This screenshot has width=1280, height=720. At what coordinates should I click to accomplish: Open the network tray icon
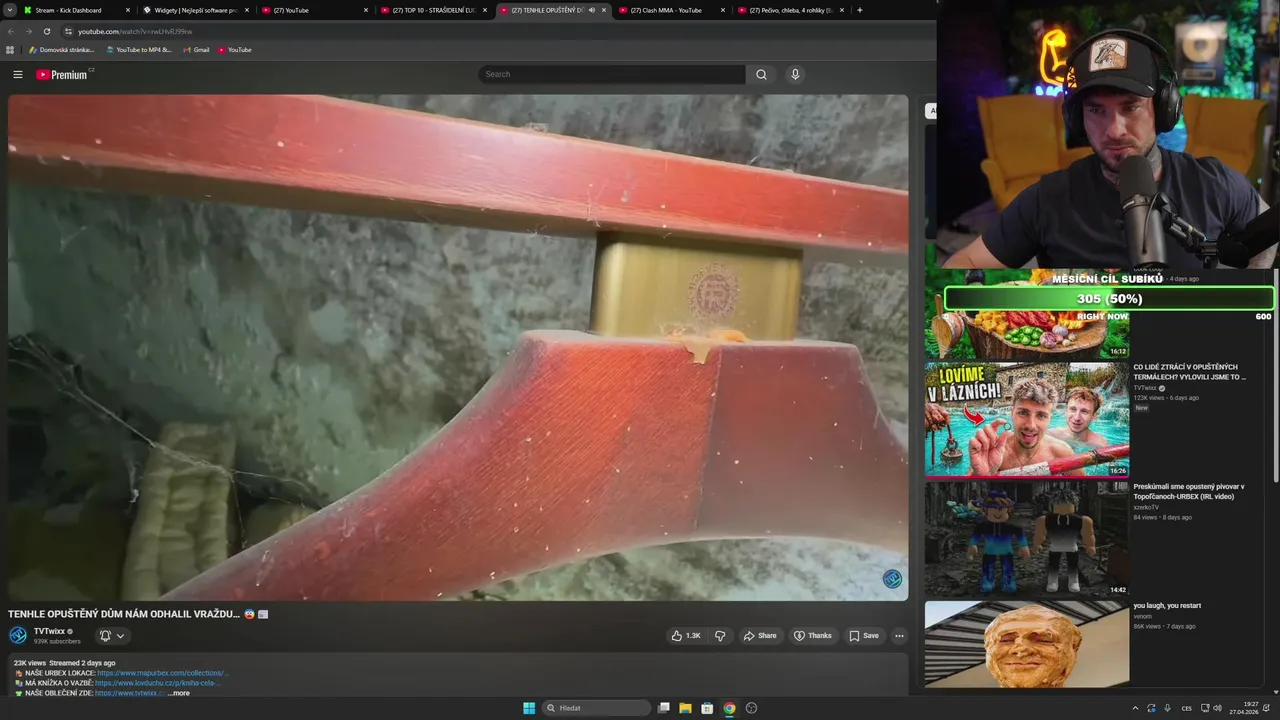click(x=1205, y=708)
